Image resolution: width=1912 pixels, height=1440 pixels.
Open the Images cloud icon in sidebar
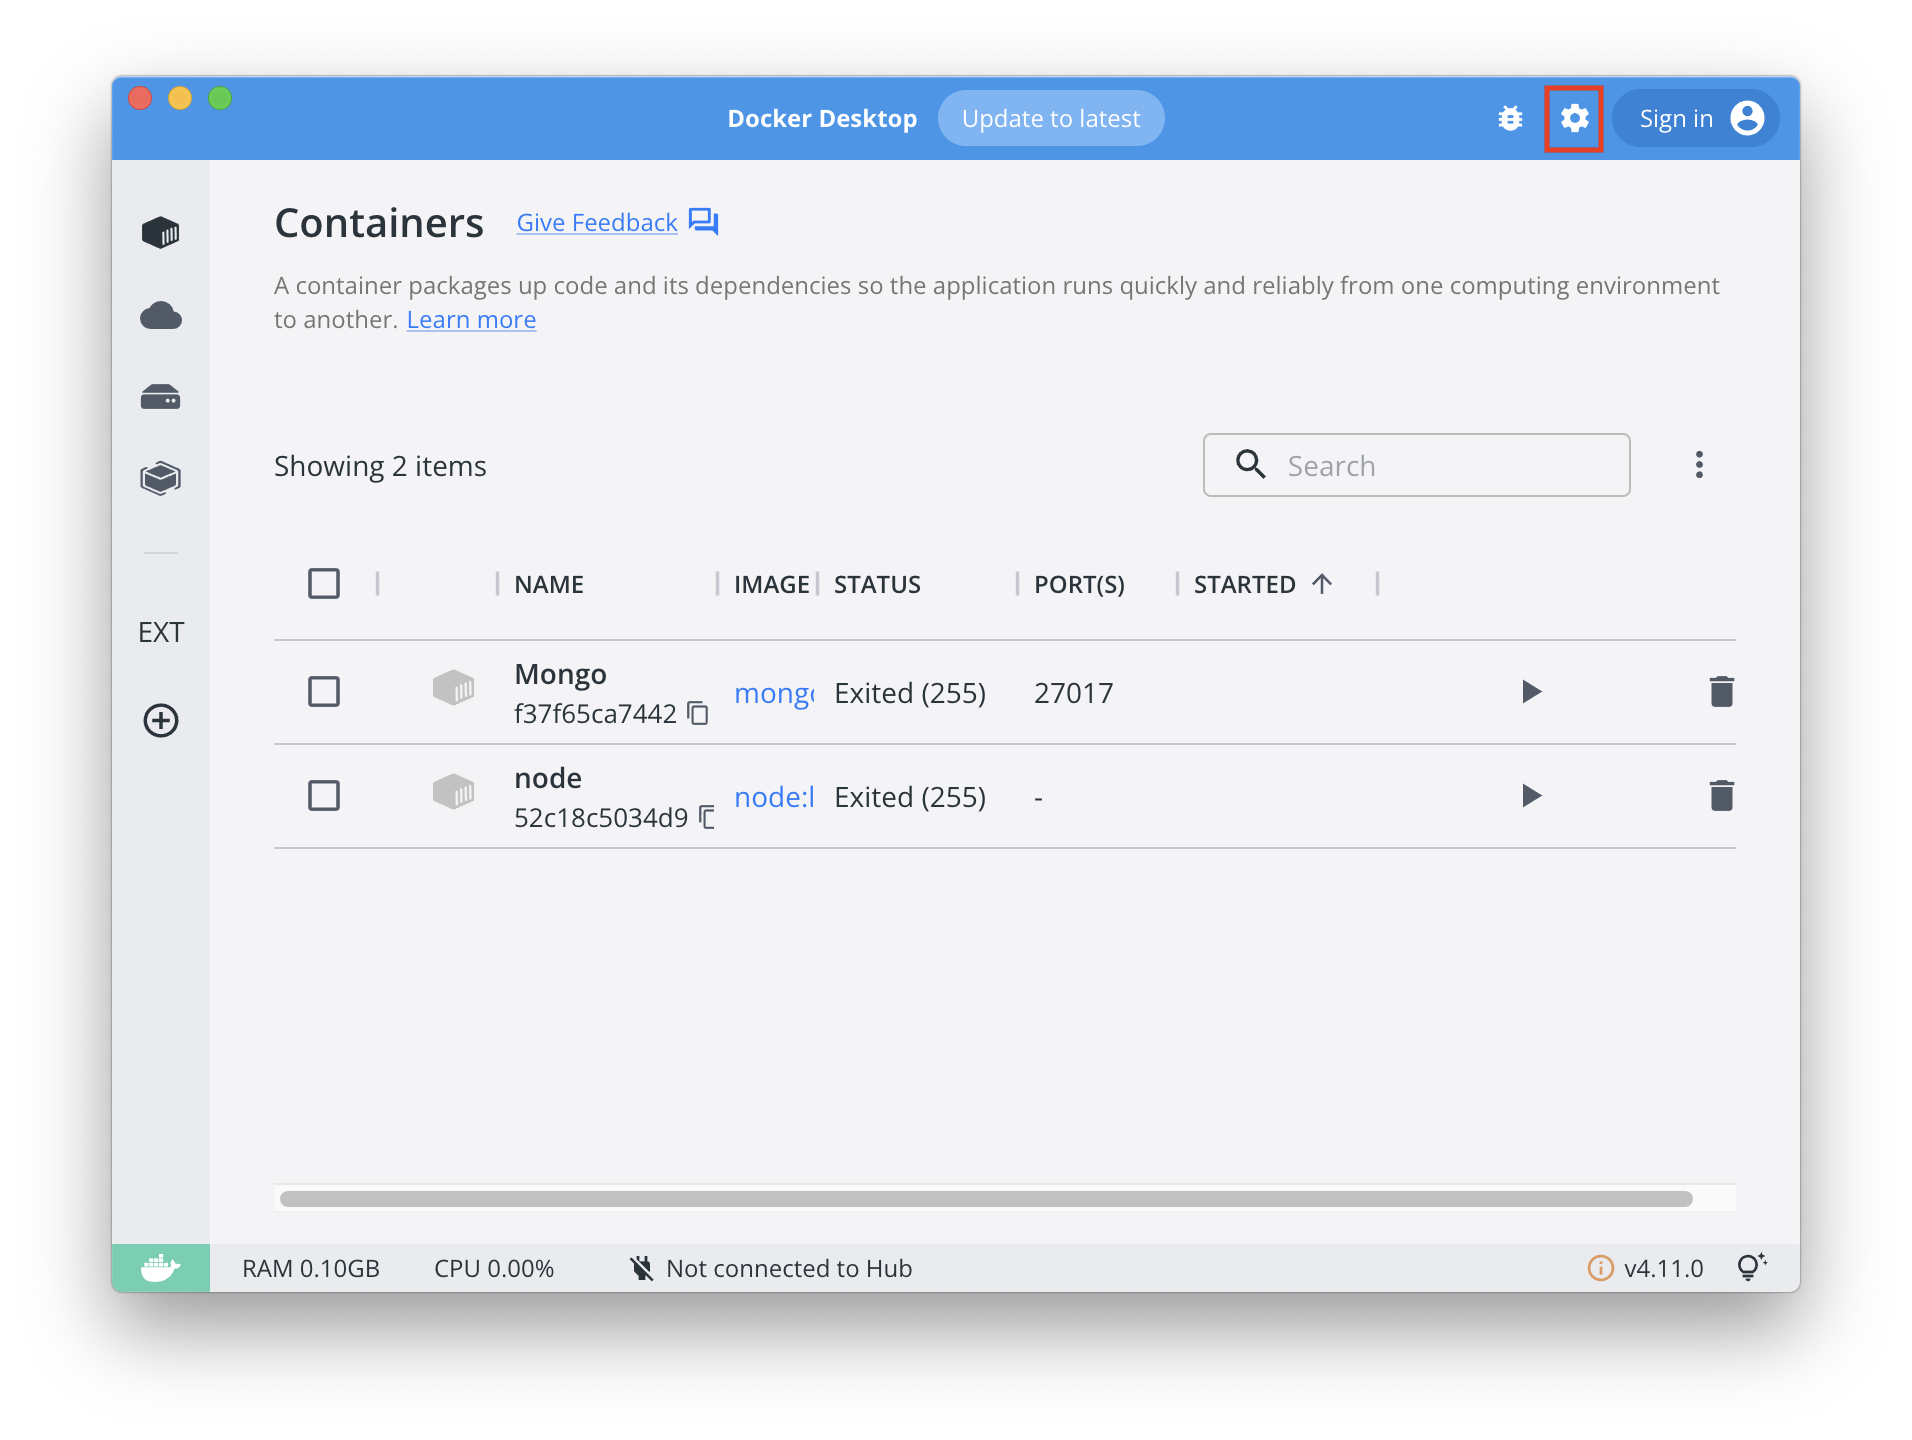click(160, 316)
